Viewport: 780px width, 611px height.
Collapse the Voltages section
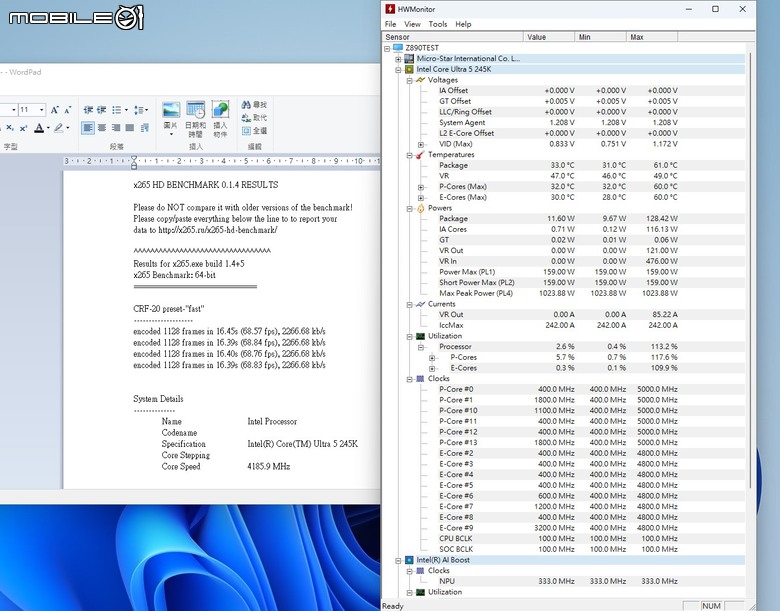tap(409, 80)
